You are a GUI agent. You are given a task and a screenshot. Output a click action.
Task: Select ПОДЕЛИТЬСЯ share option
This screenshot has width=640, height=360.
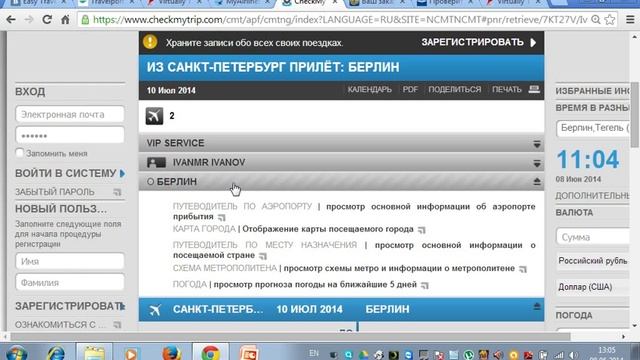coord(455,89)
